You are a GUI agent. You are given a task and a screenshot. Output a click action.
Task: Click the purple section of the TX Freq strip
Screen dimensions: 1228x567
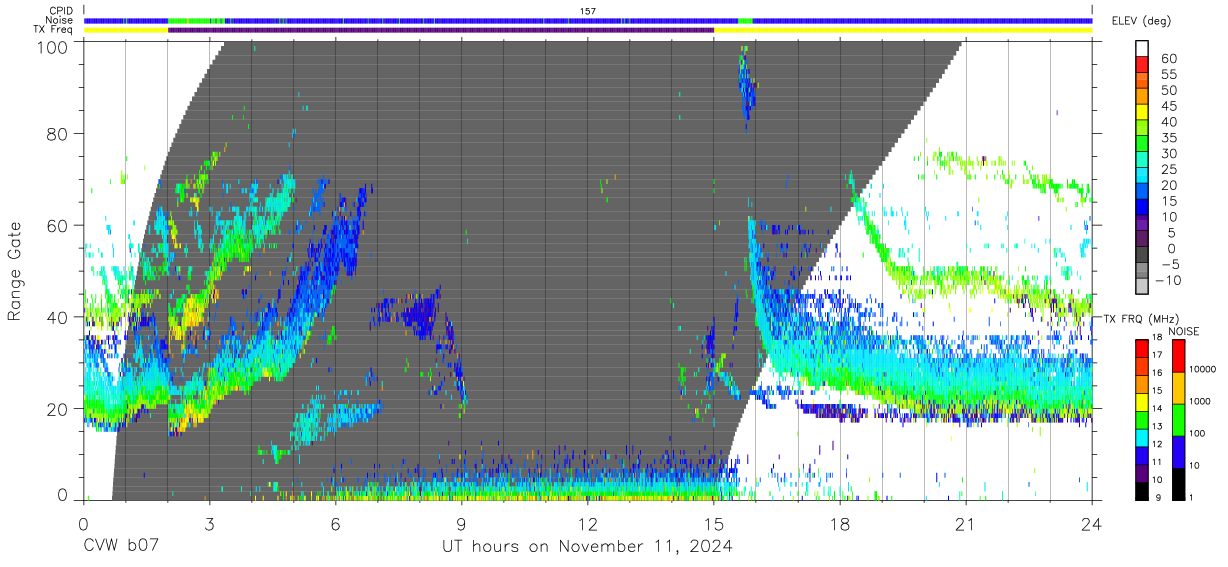441,30
